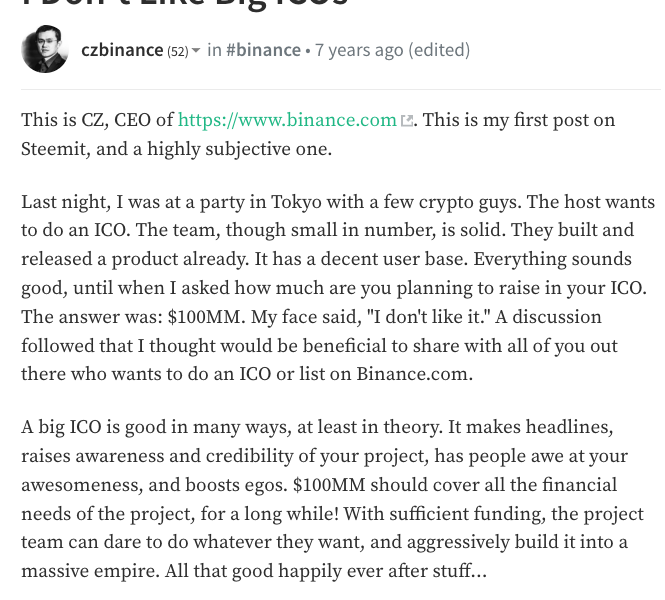This screenshot has width=665, height=600.
Task: Click the 7 years ago timestamp
Action: pos(359,50)
